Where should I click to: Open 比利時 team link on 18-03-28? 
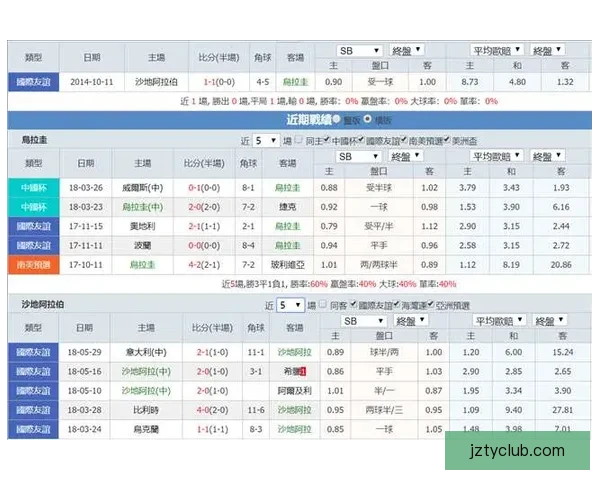pos(146,410)
